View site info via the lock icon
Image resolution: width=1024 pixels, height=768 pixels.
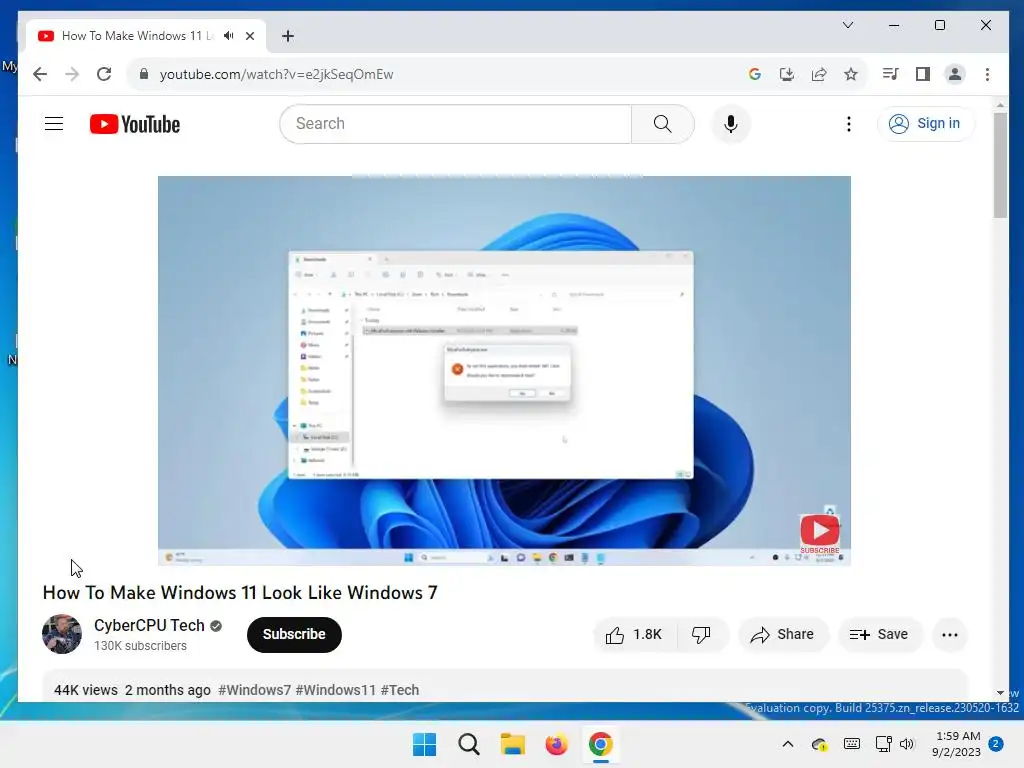[x=144, y=74]
